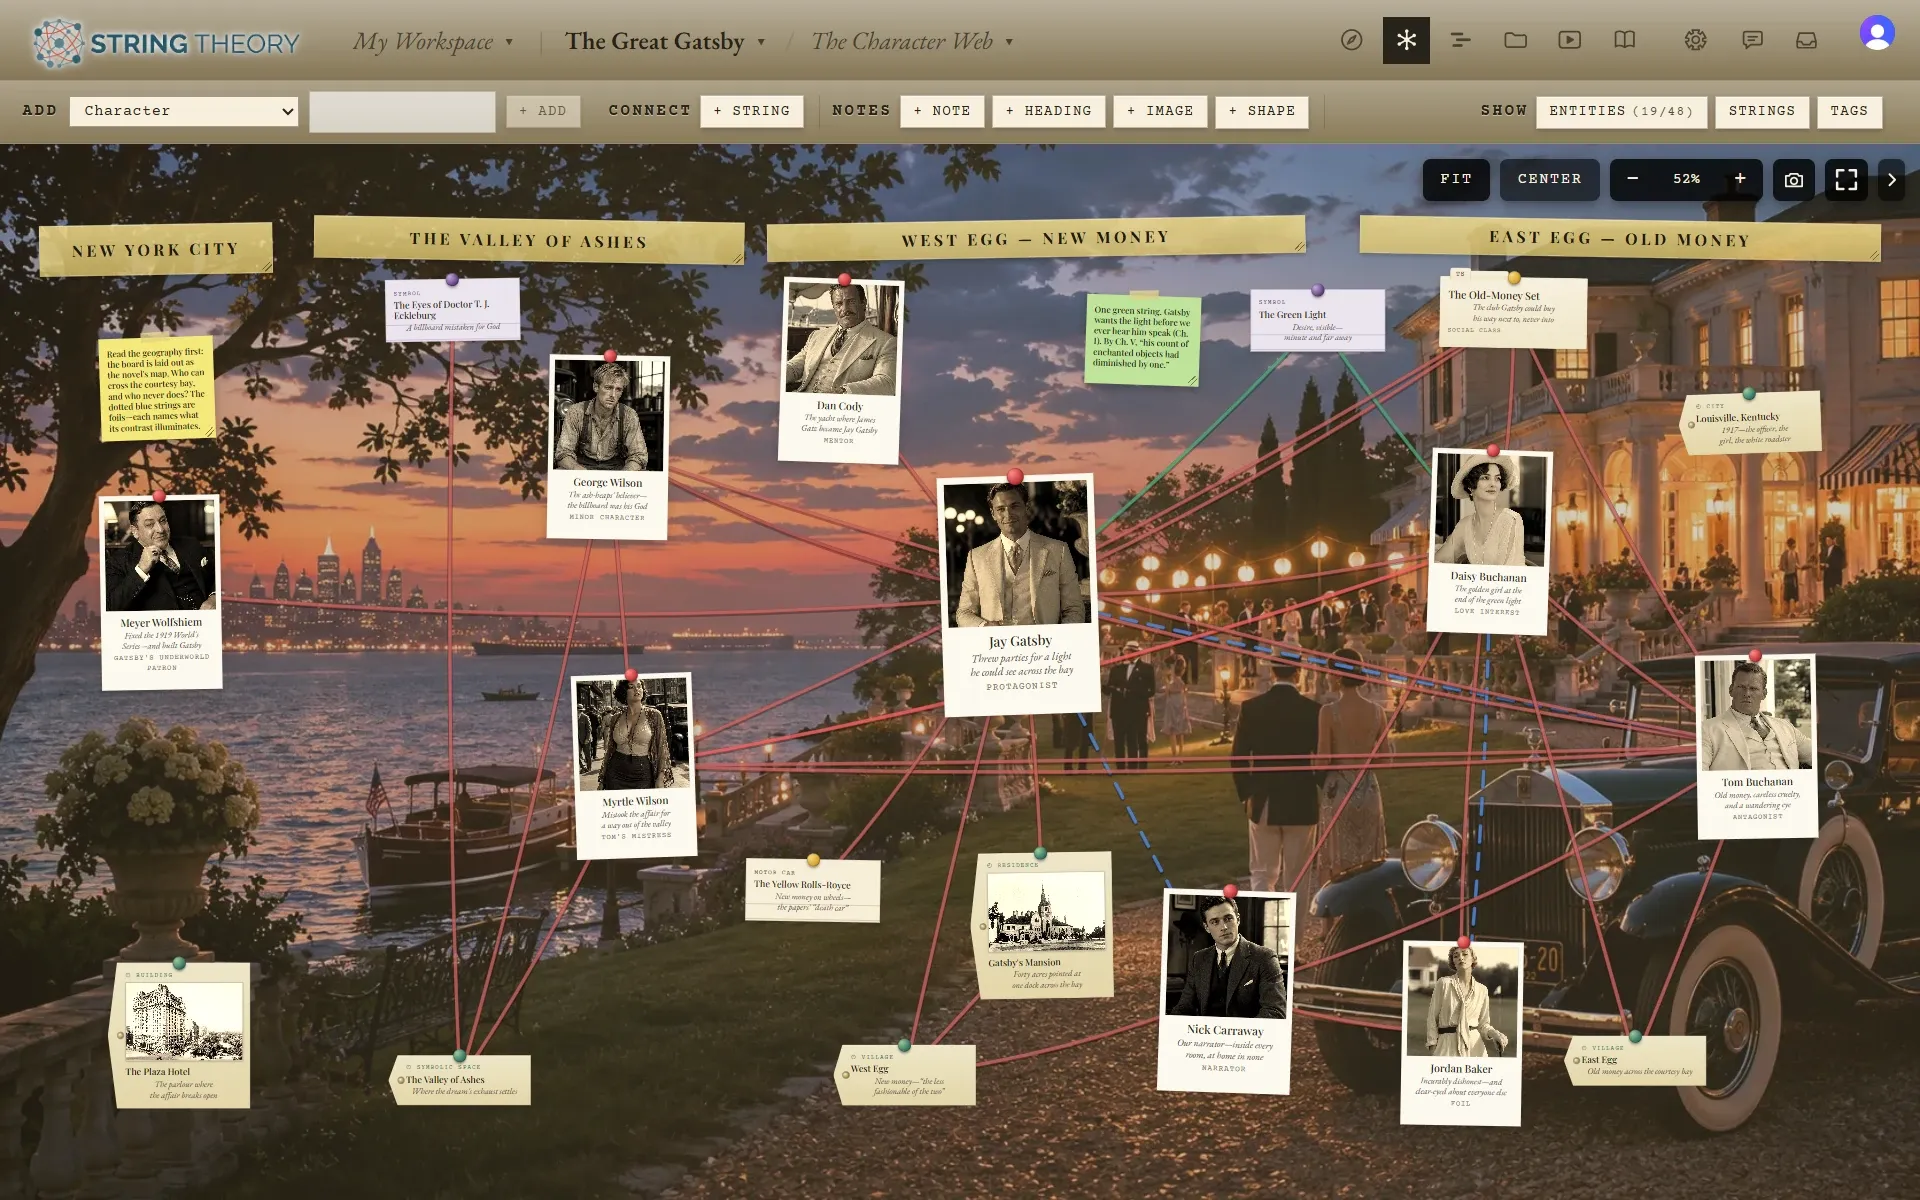This screenshot has width=1920, height=1200.
Task: Select The Green Light symbol card
Action: click(x=1317, y=320)
